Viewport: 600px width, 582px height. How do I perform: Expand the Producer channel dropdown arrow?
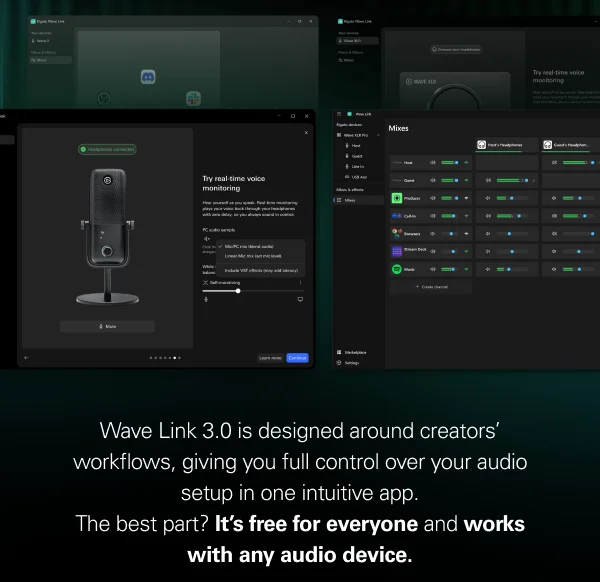[x=466, y=198]
